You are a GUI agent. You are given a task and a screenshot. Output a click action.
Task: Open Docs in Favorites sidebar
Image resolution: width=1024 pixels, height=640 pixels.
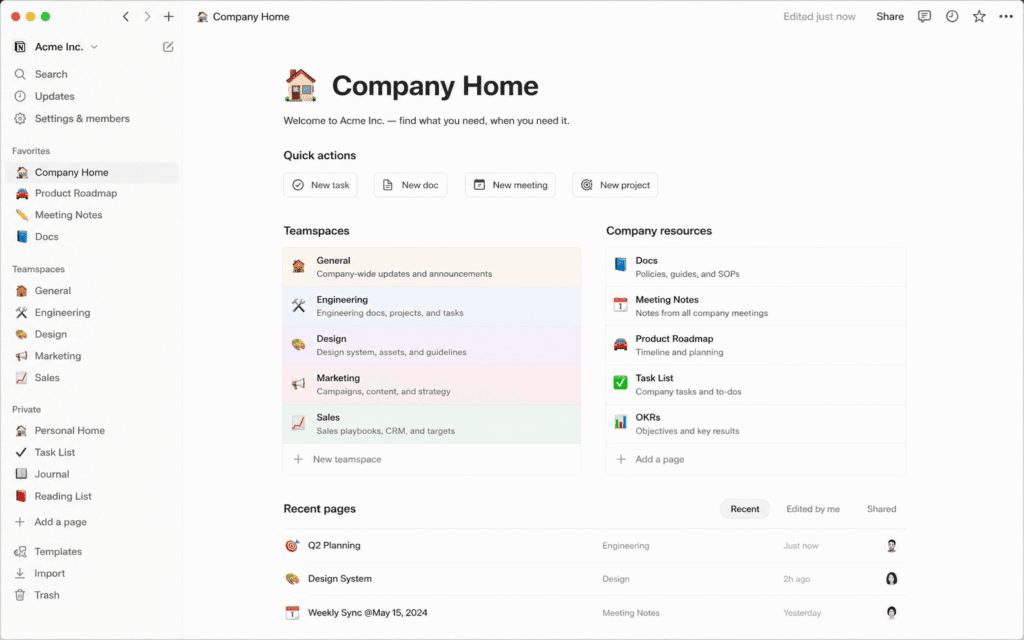pyautogui.click(x=91, y=236)
